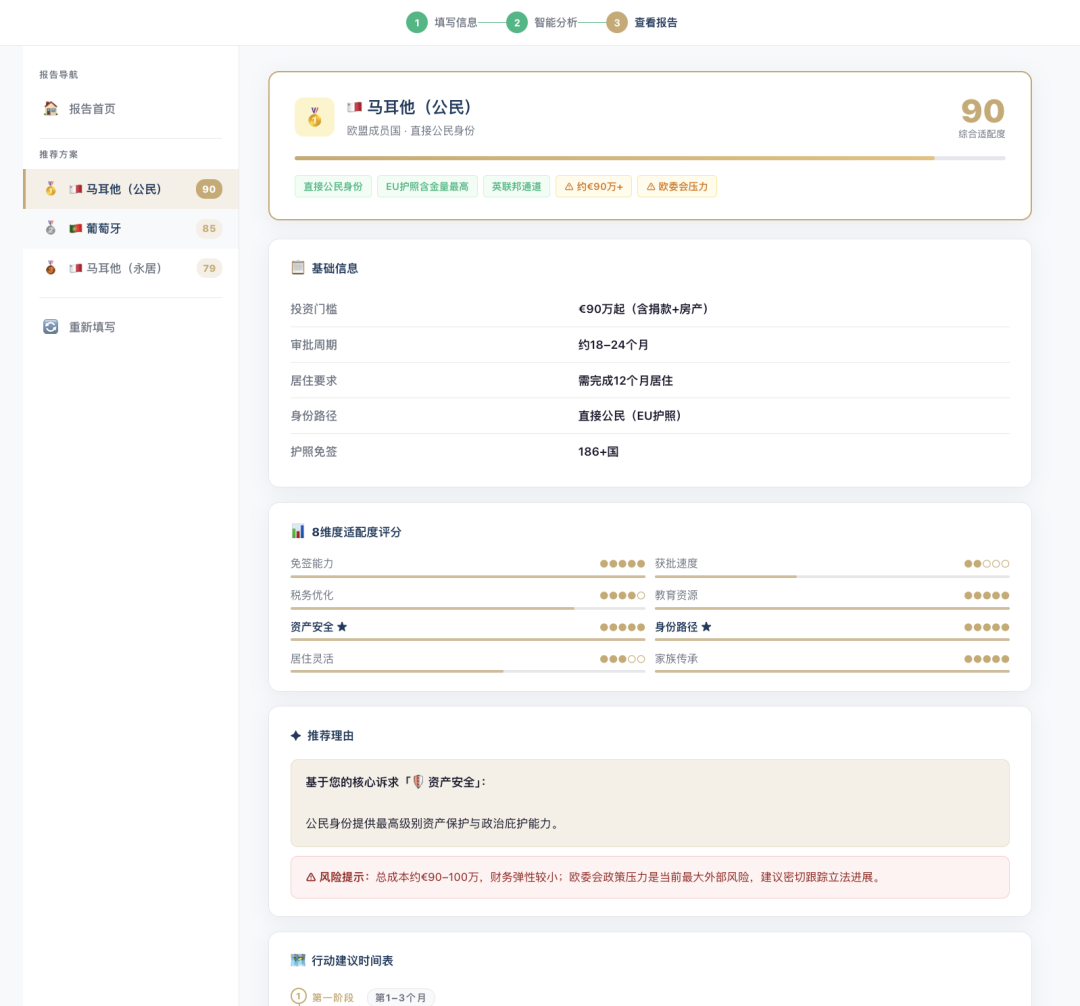Click the value 186+国

[598, 452]
